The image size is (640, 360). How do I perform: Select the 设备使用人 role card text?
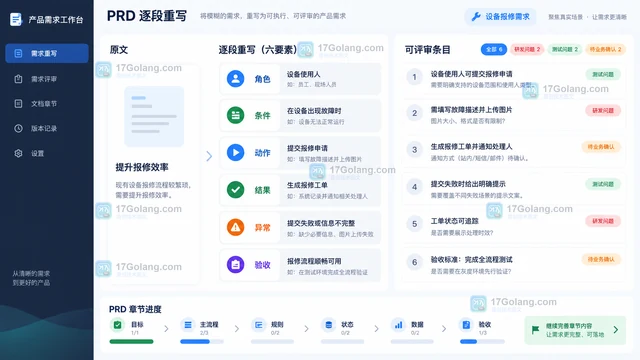tap(303, 74)
